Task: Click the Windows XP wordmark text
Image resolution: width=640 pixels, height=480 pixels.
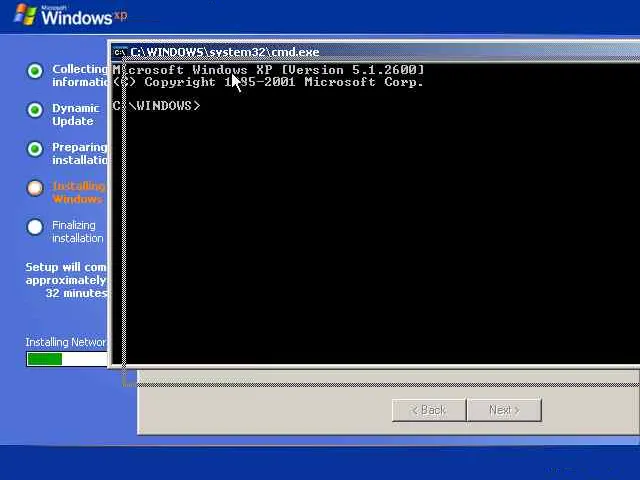Action: 84,17
